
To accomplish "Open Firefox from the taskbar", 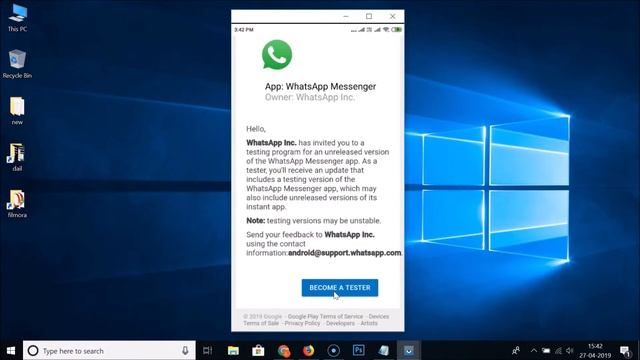I will pos(309,351).
